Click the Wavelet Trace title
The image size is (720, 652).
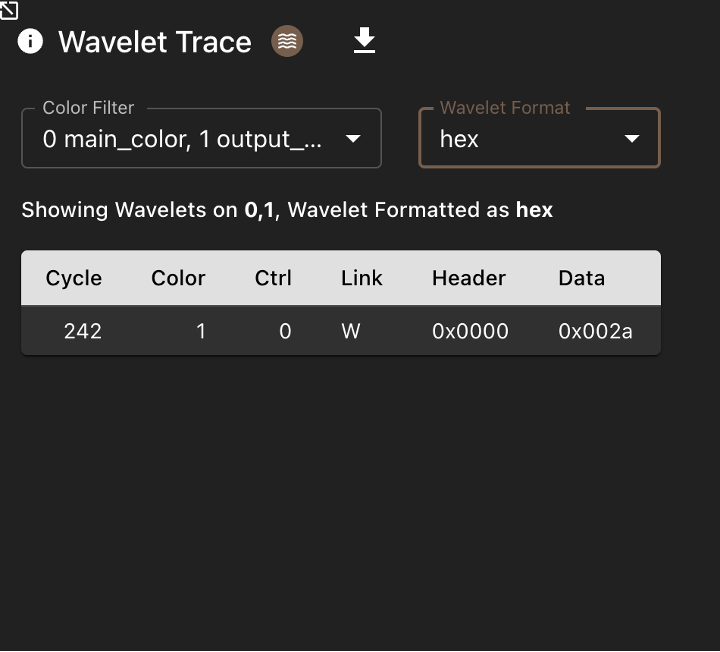[x=155, y=42]
